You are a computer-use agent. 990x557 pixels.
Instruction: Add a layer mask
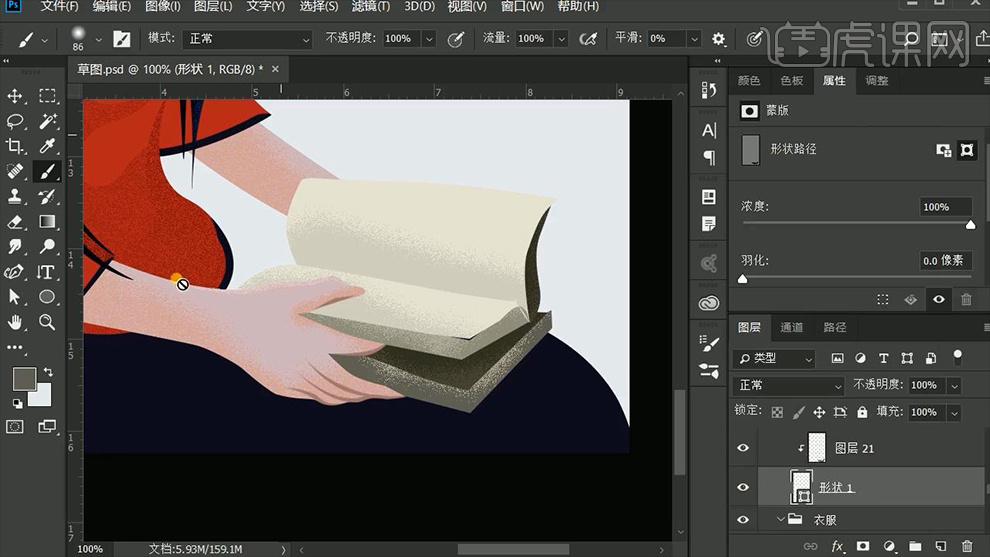tap(862, 546)
